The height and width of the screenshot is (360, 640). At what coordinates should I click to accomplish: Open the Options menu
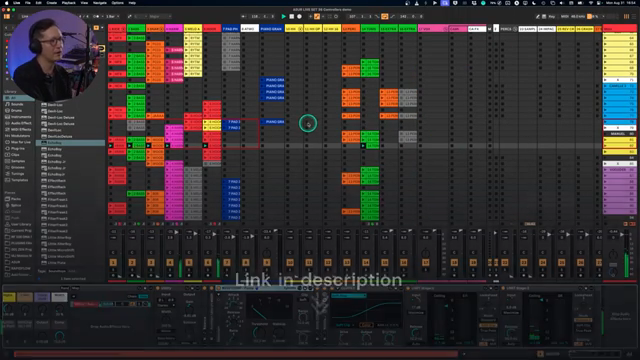pos(118,3)
